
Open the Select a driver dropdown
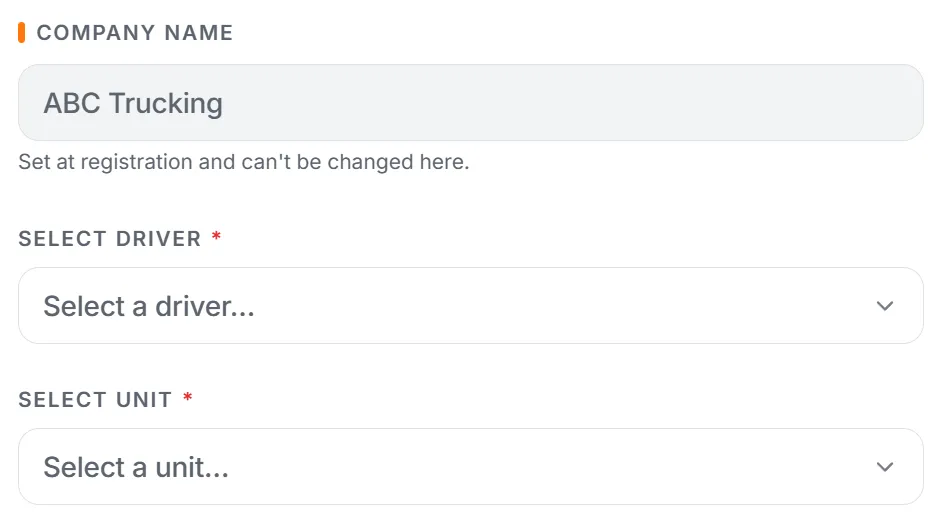[470, 306]
